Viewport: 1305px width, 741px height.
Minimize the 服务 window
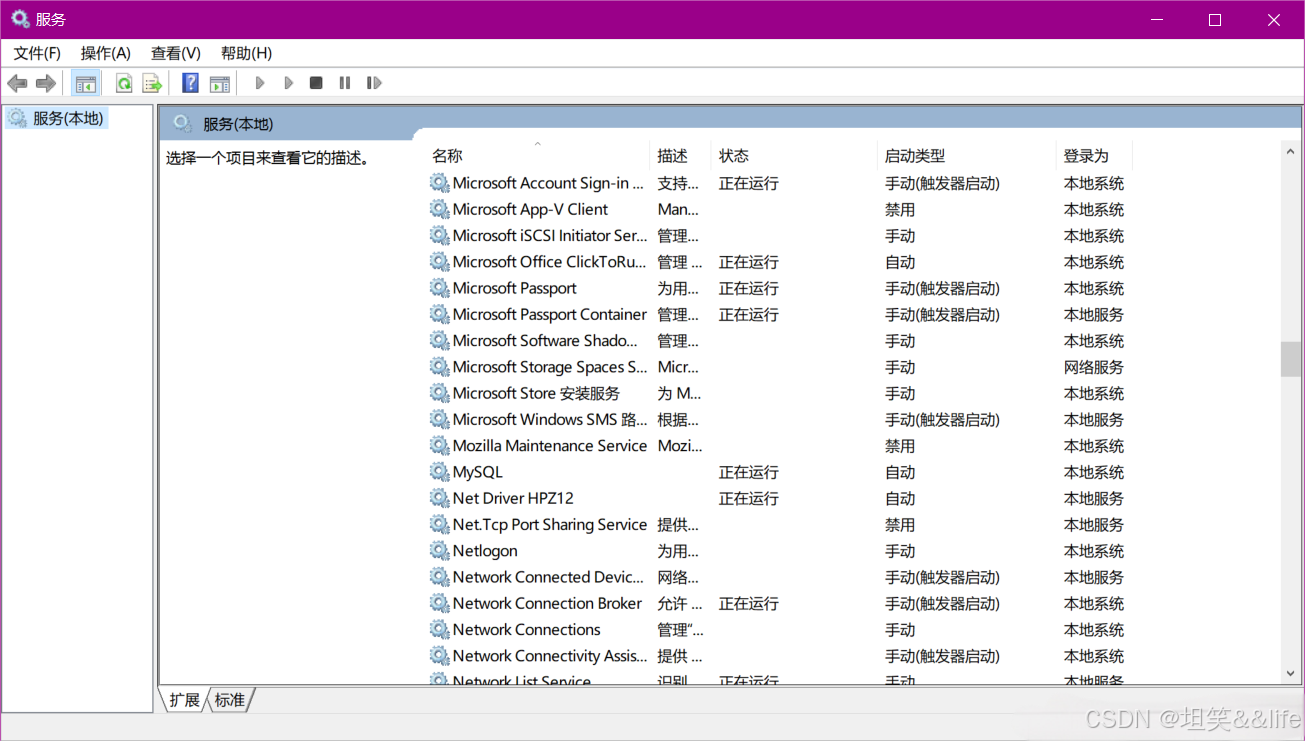tap(1157, 19)
